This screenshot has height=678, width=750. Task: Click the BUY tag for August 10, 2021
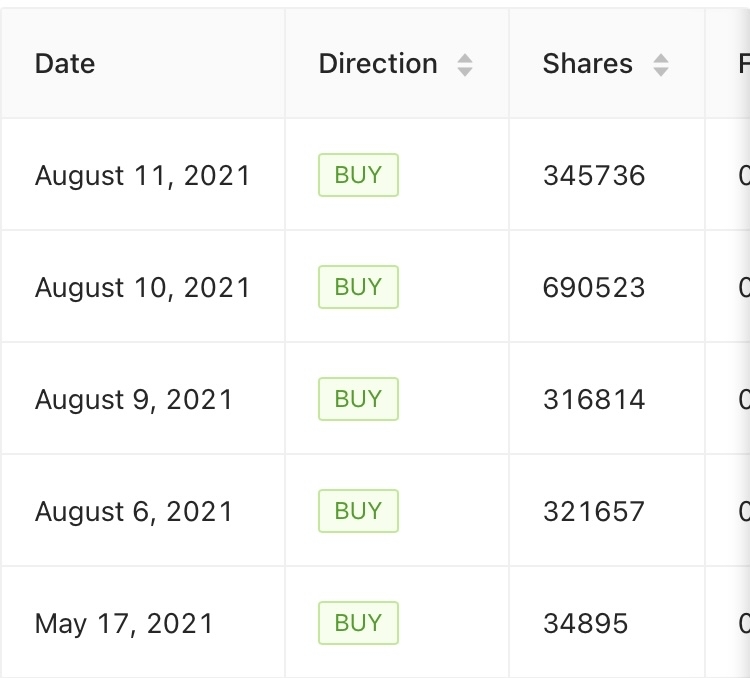pos(358,287)
